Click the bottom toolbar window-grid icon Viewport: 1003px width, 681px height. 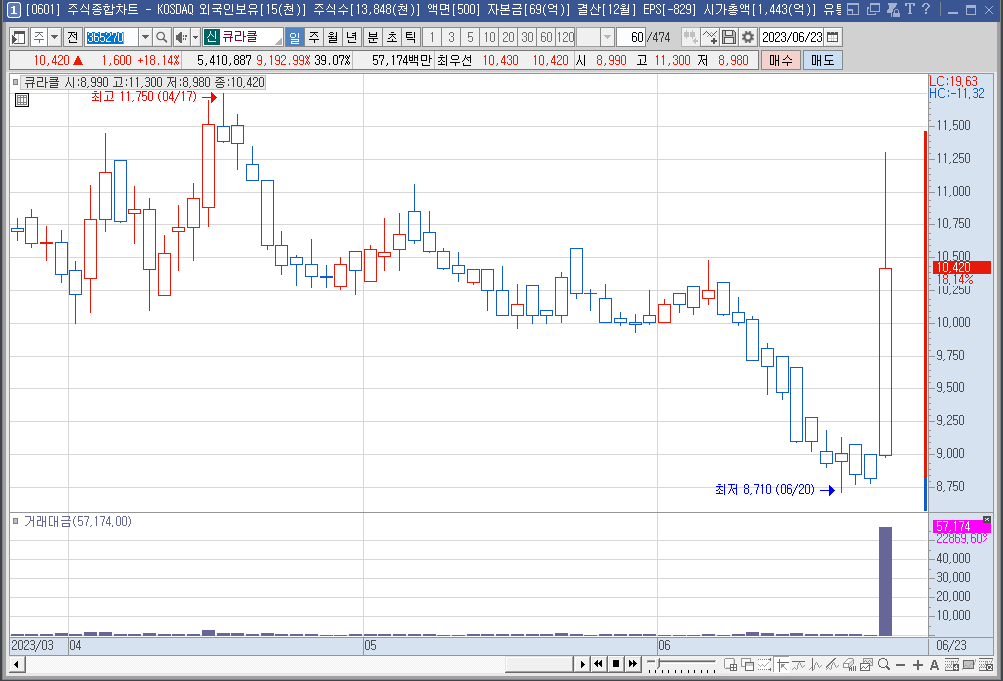(x=730, y=665)
